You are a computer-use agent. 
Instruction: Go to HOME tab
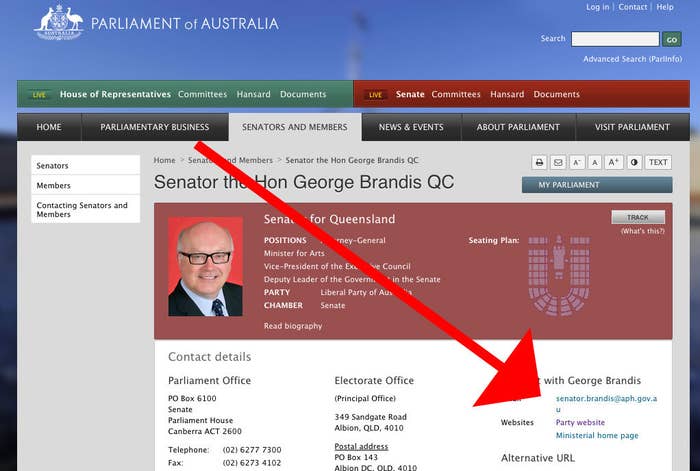tap(49, 127)
